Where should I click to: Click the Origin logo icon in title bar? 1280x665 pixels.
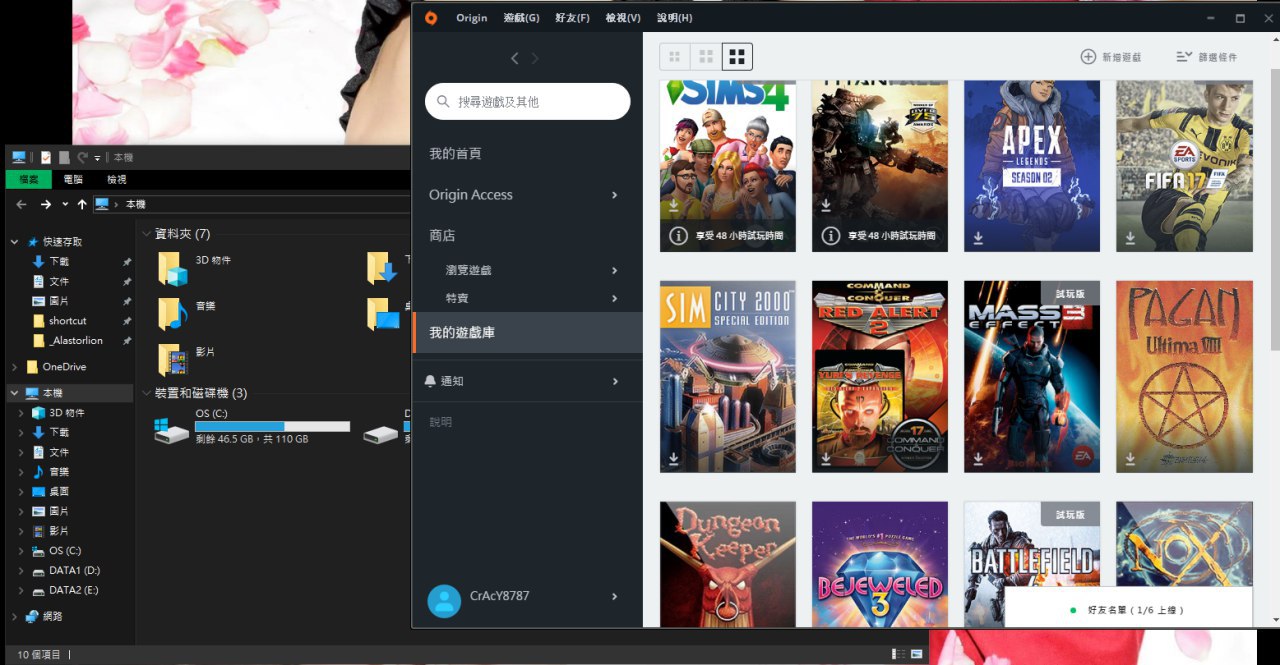click(431, 18)
